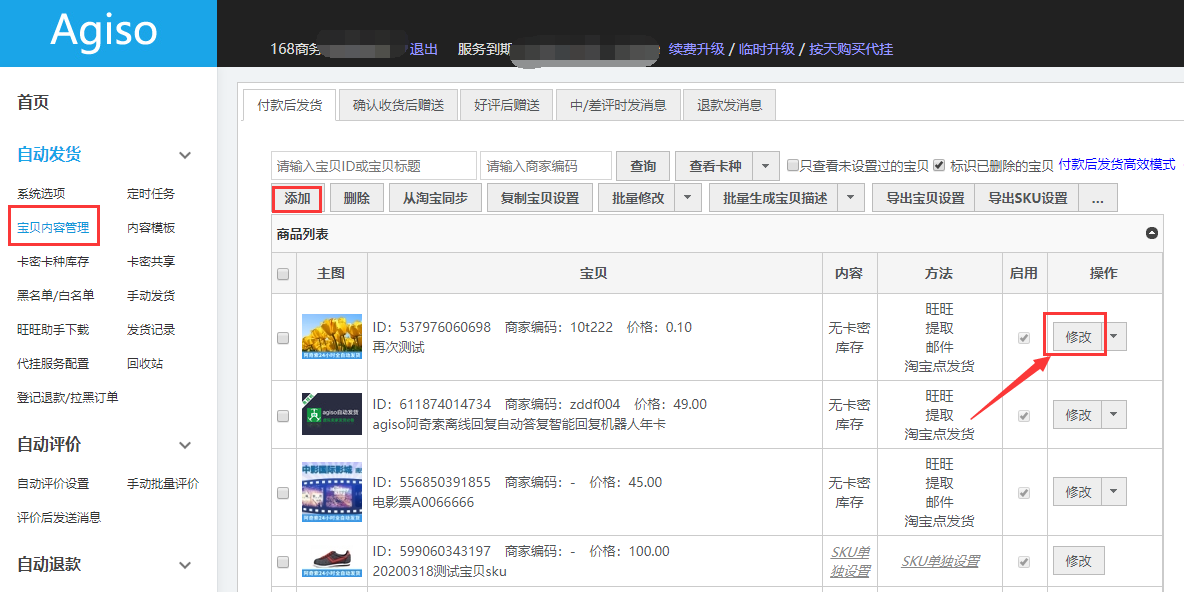Open 按天购买代挂 link

851,49
